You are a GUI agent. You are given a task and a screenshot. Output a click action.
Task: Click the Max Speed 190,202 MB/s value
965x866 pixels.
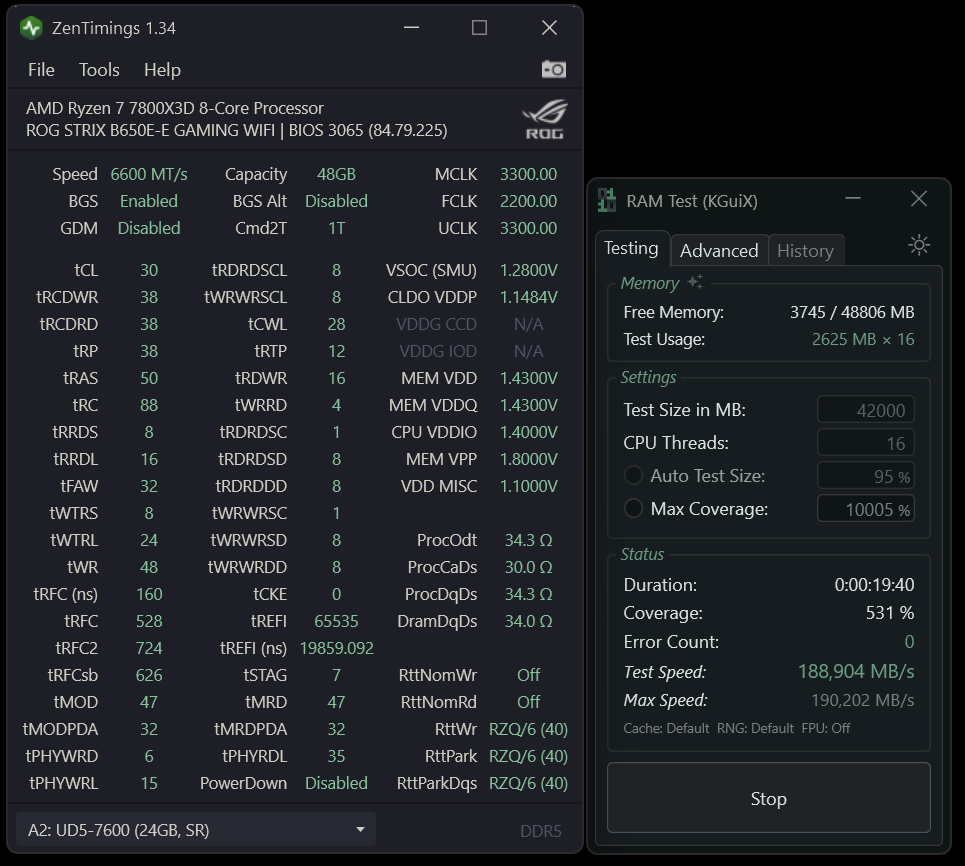862,700
